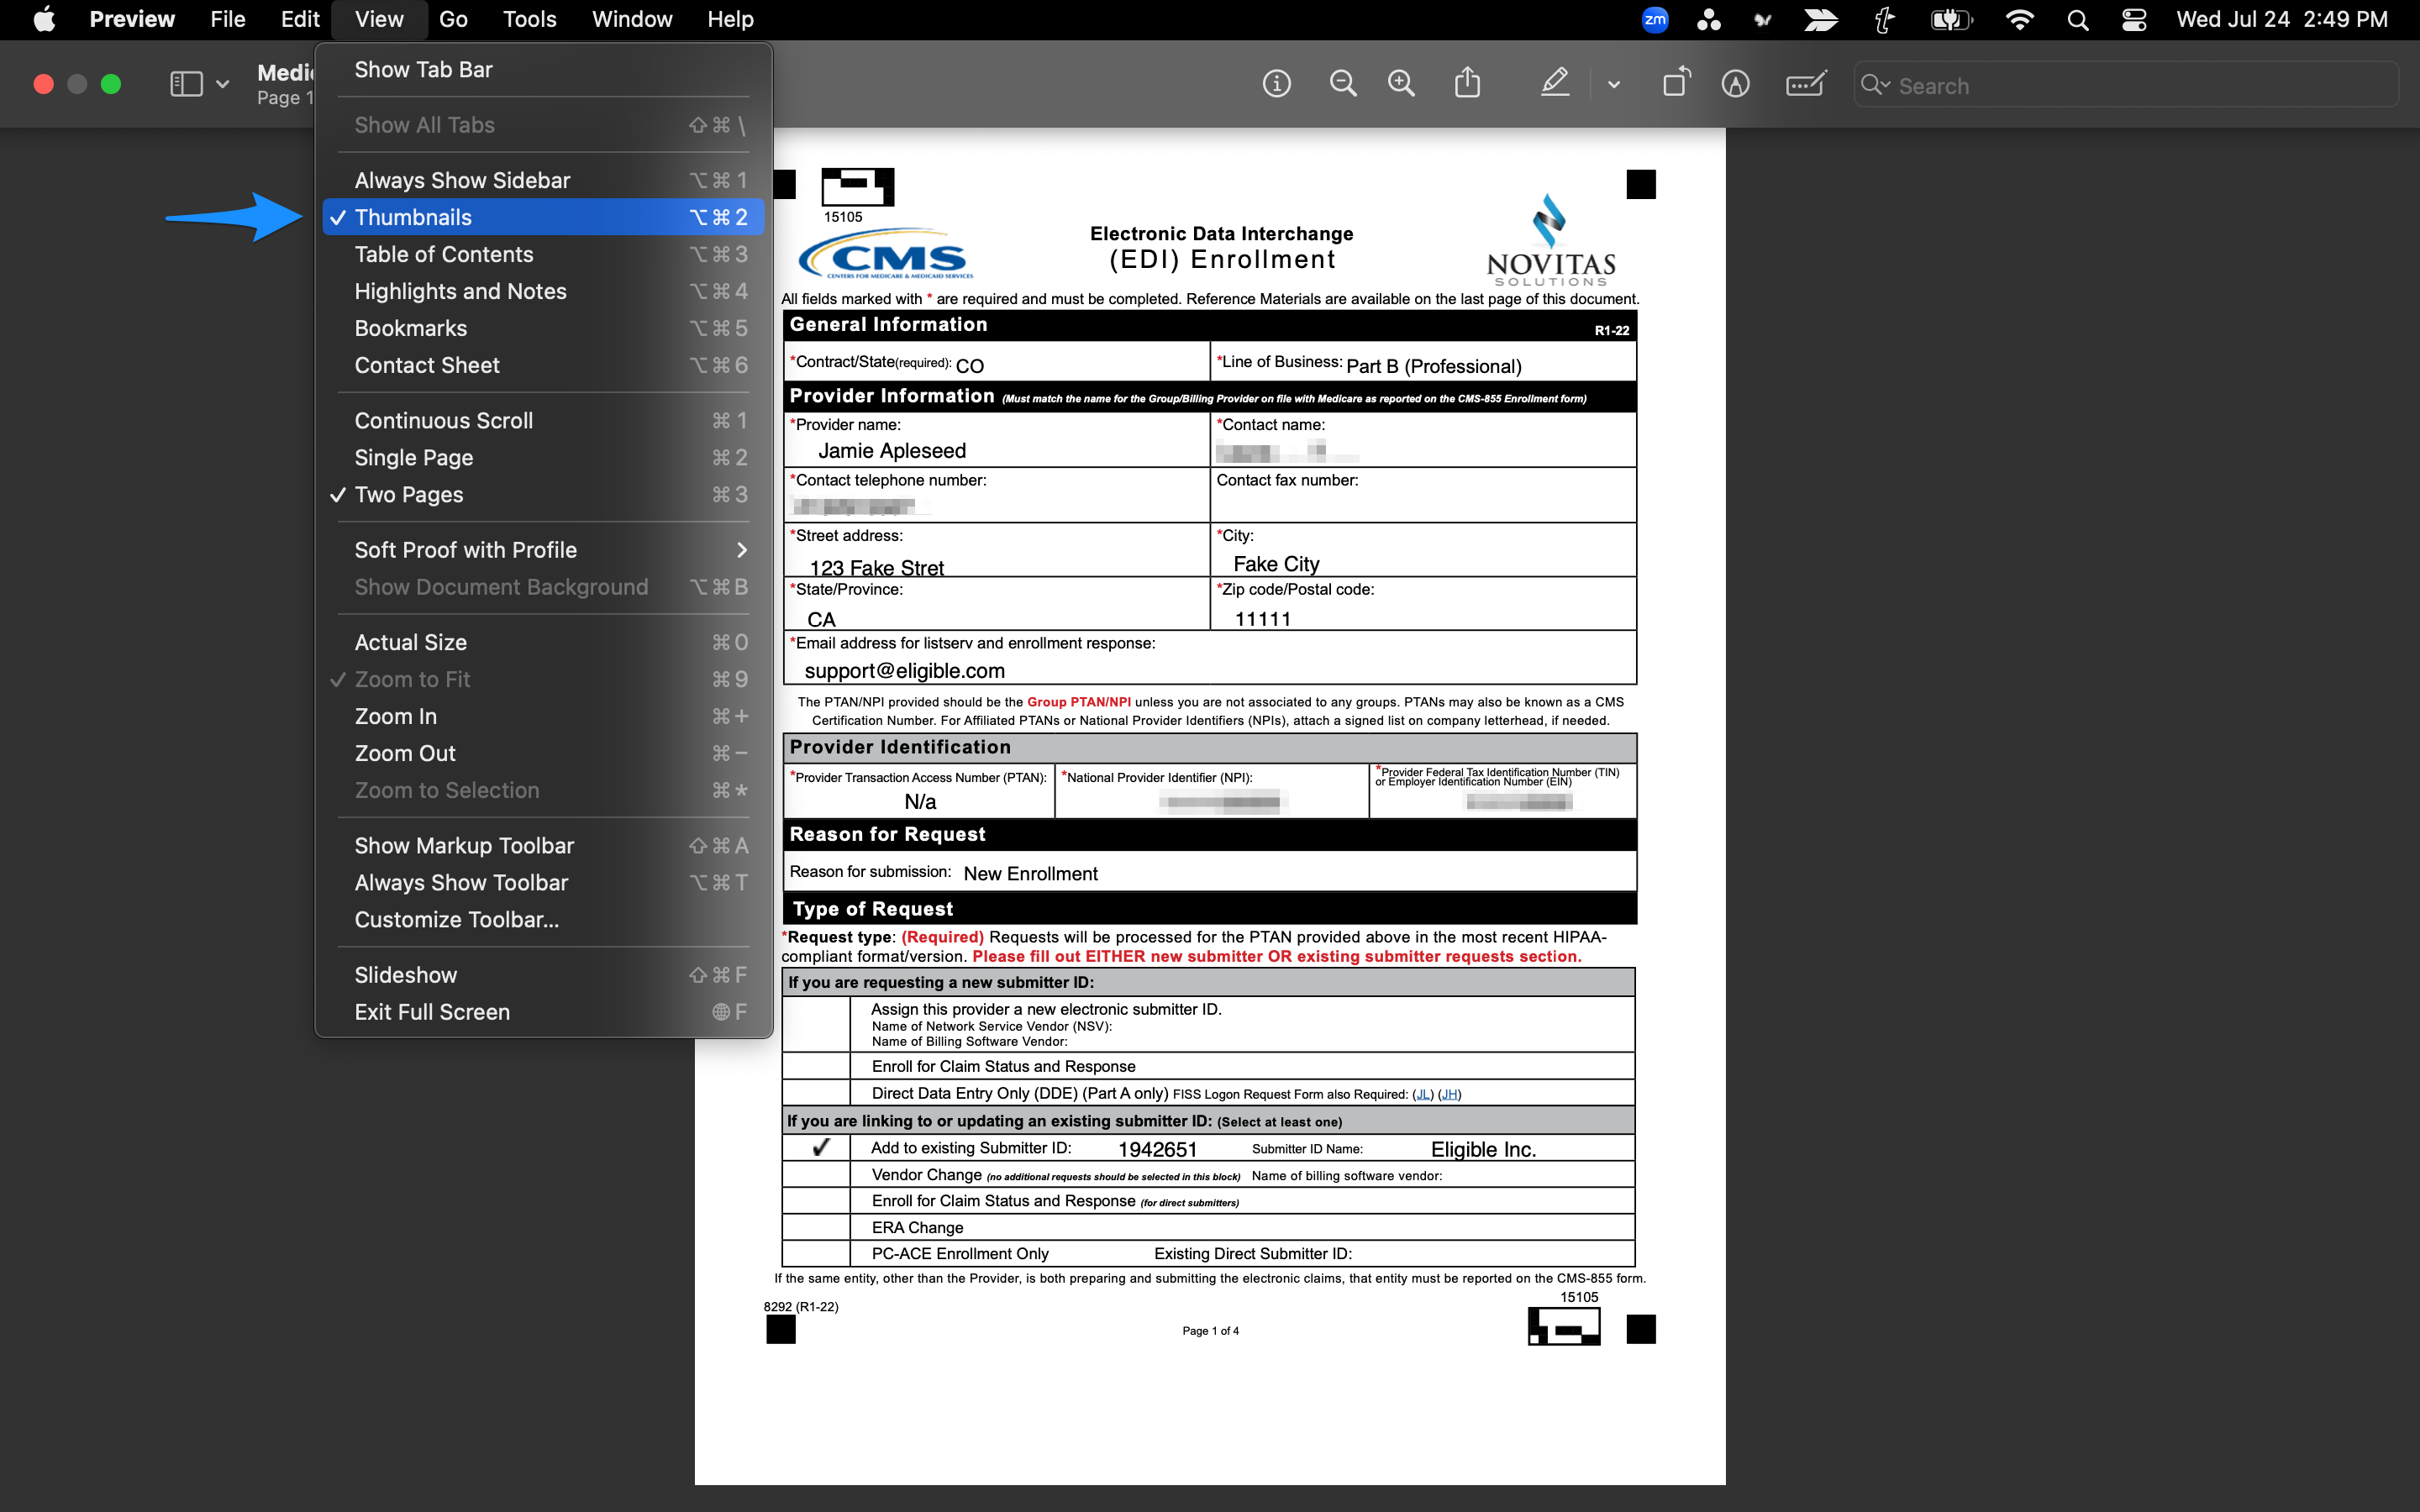Expand the sidebar view mode chevron
The image size is (2420, 1512).
pos(222,84)
